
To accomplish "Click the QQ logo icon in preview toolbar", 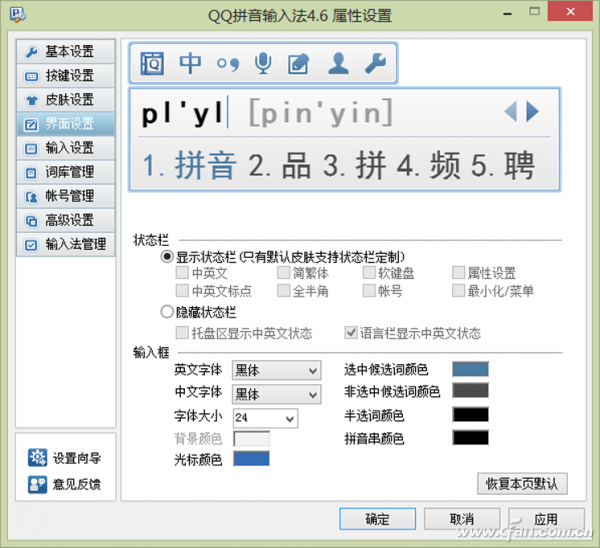I will 152,64.
